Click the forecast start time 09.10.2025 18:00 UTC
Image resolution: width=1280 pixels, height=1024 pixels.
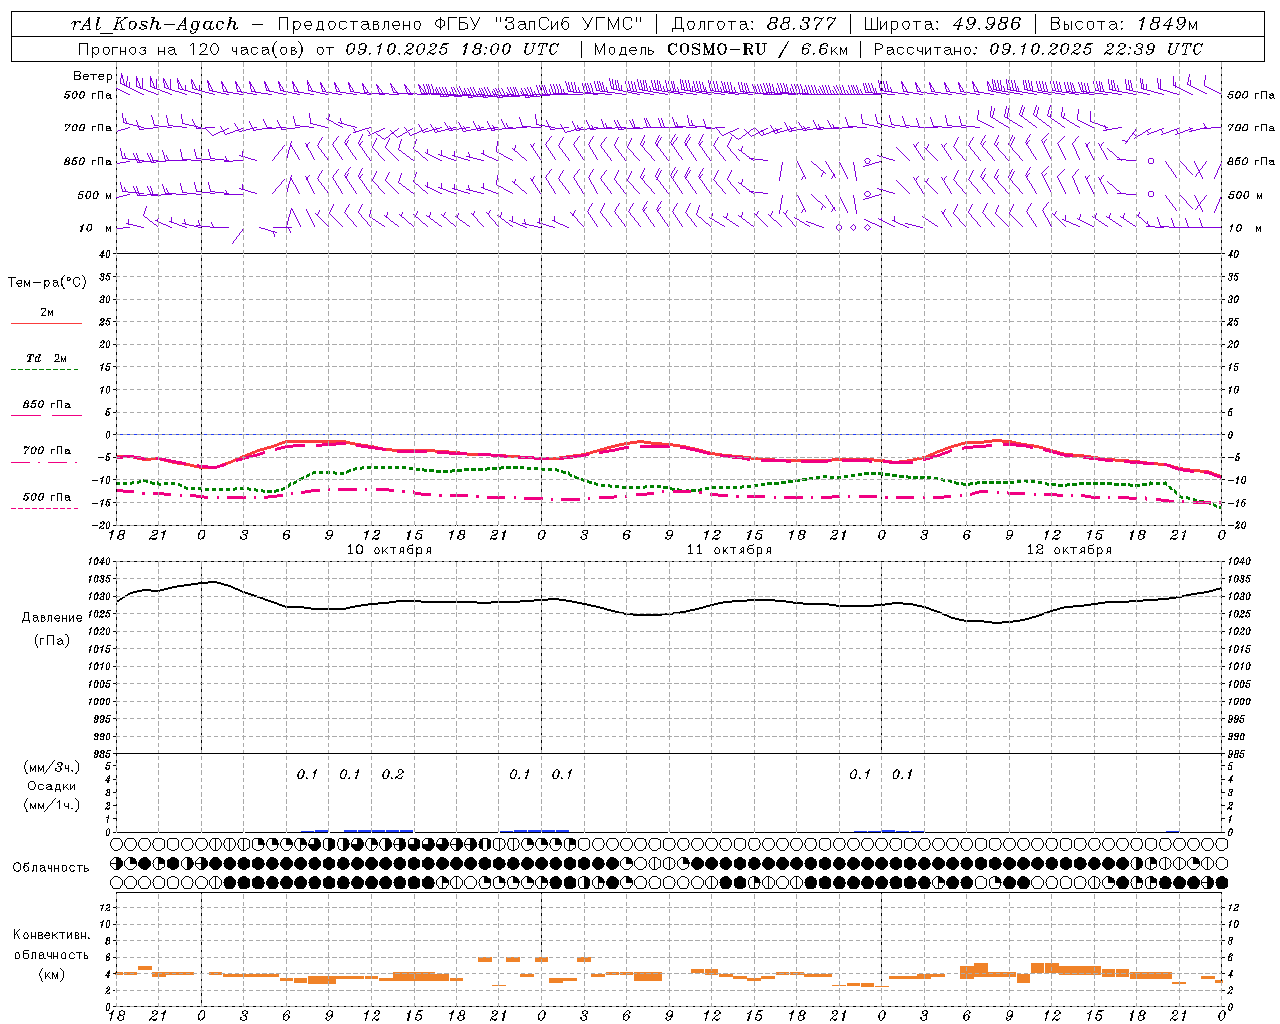tap(452, 49)
